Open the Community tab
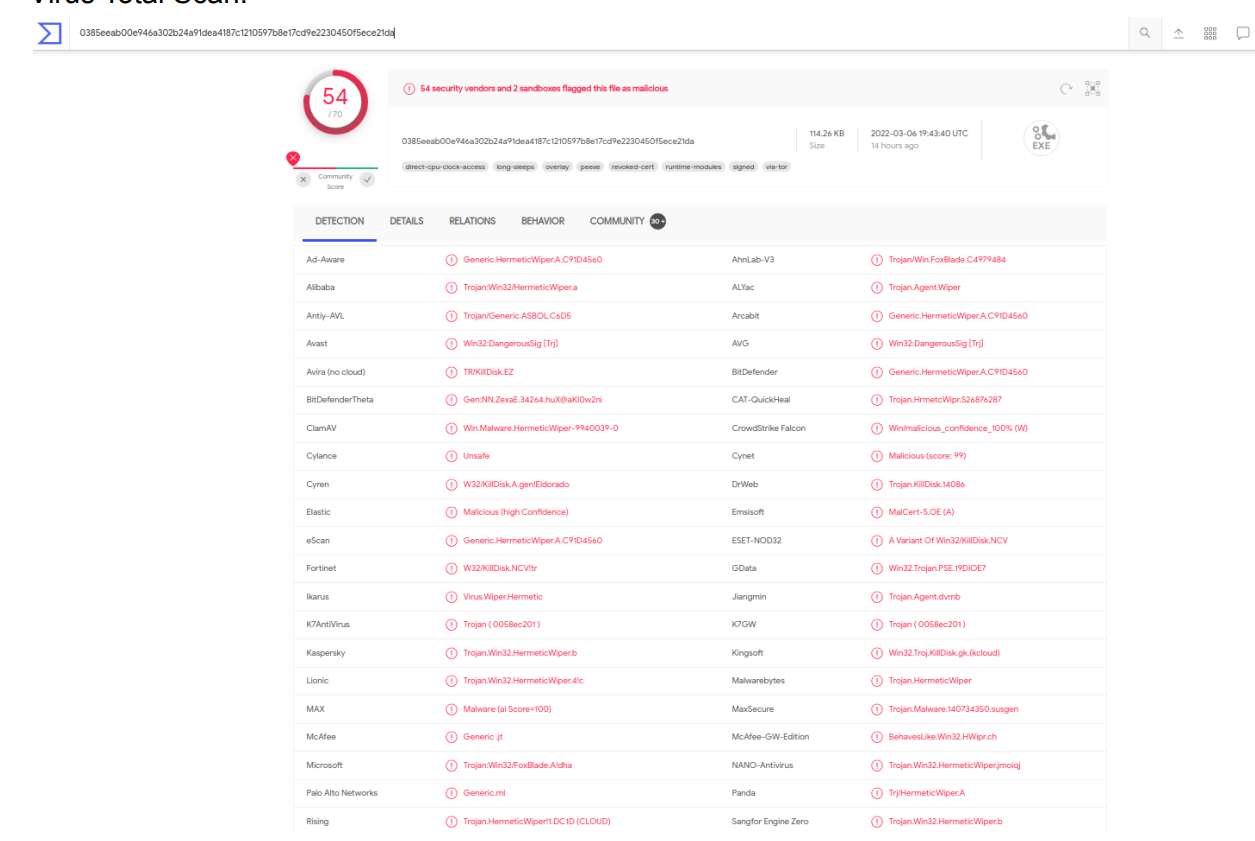The image size is (1255, 841). 617,221
